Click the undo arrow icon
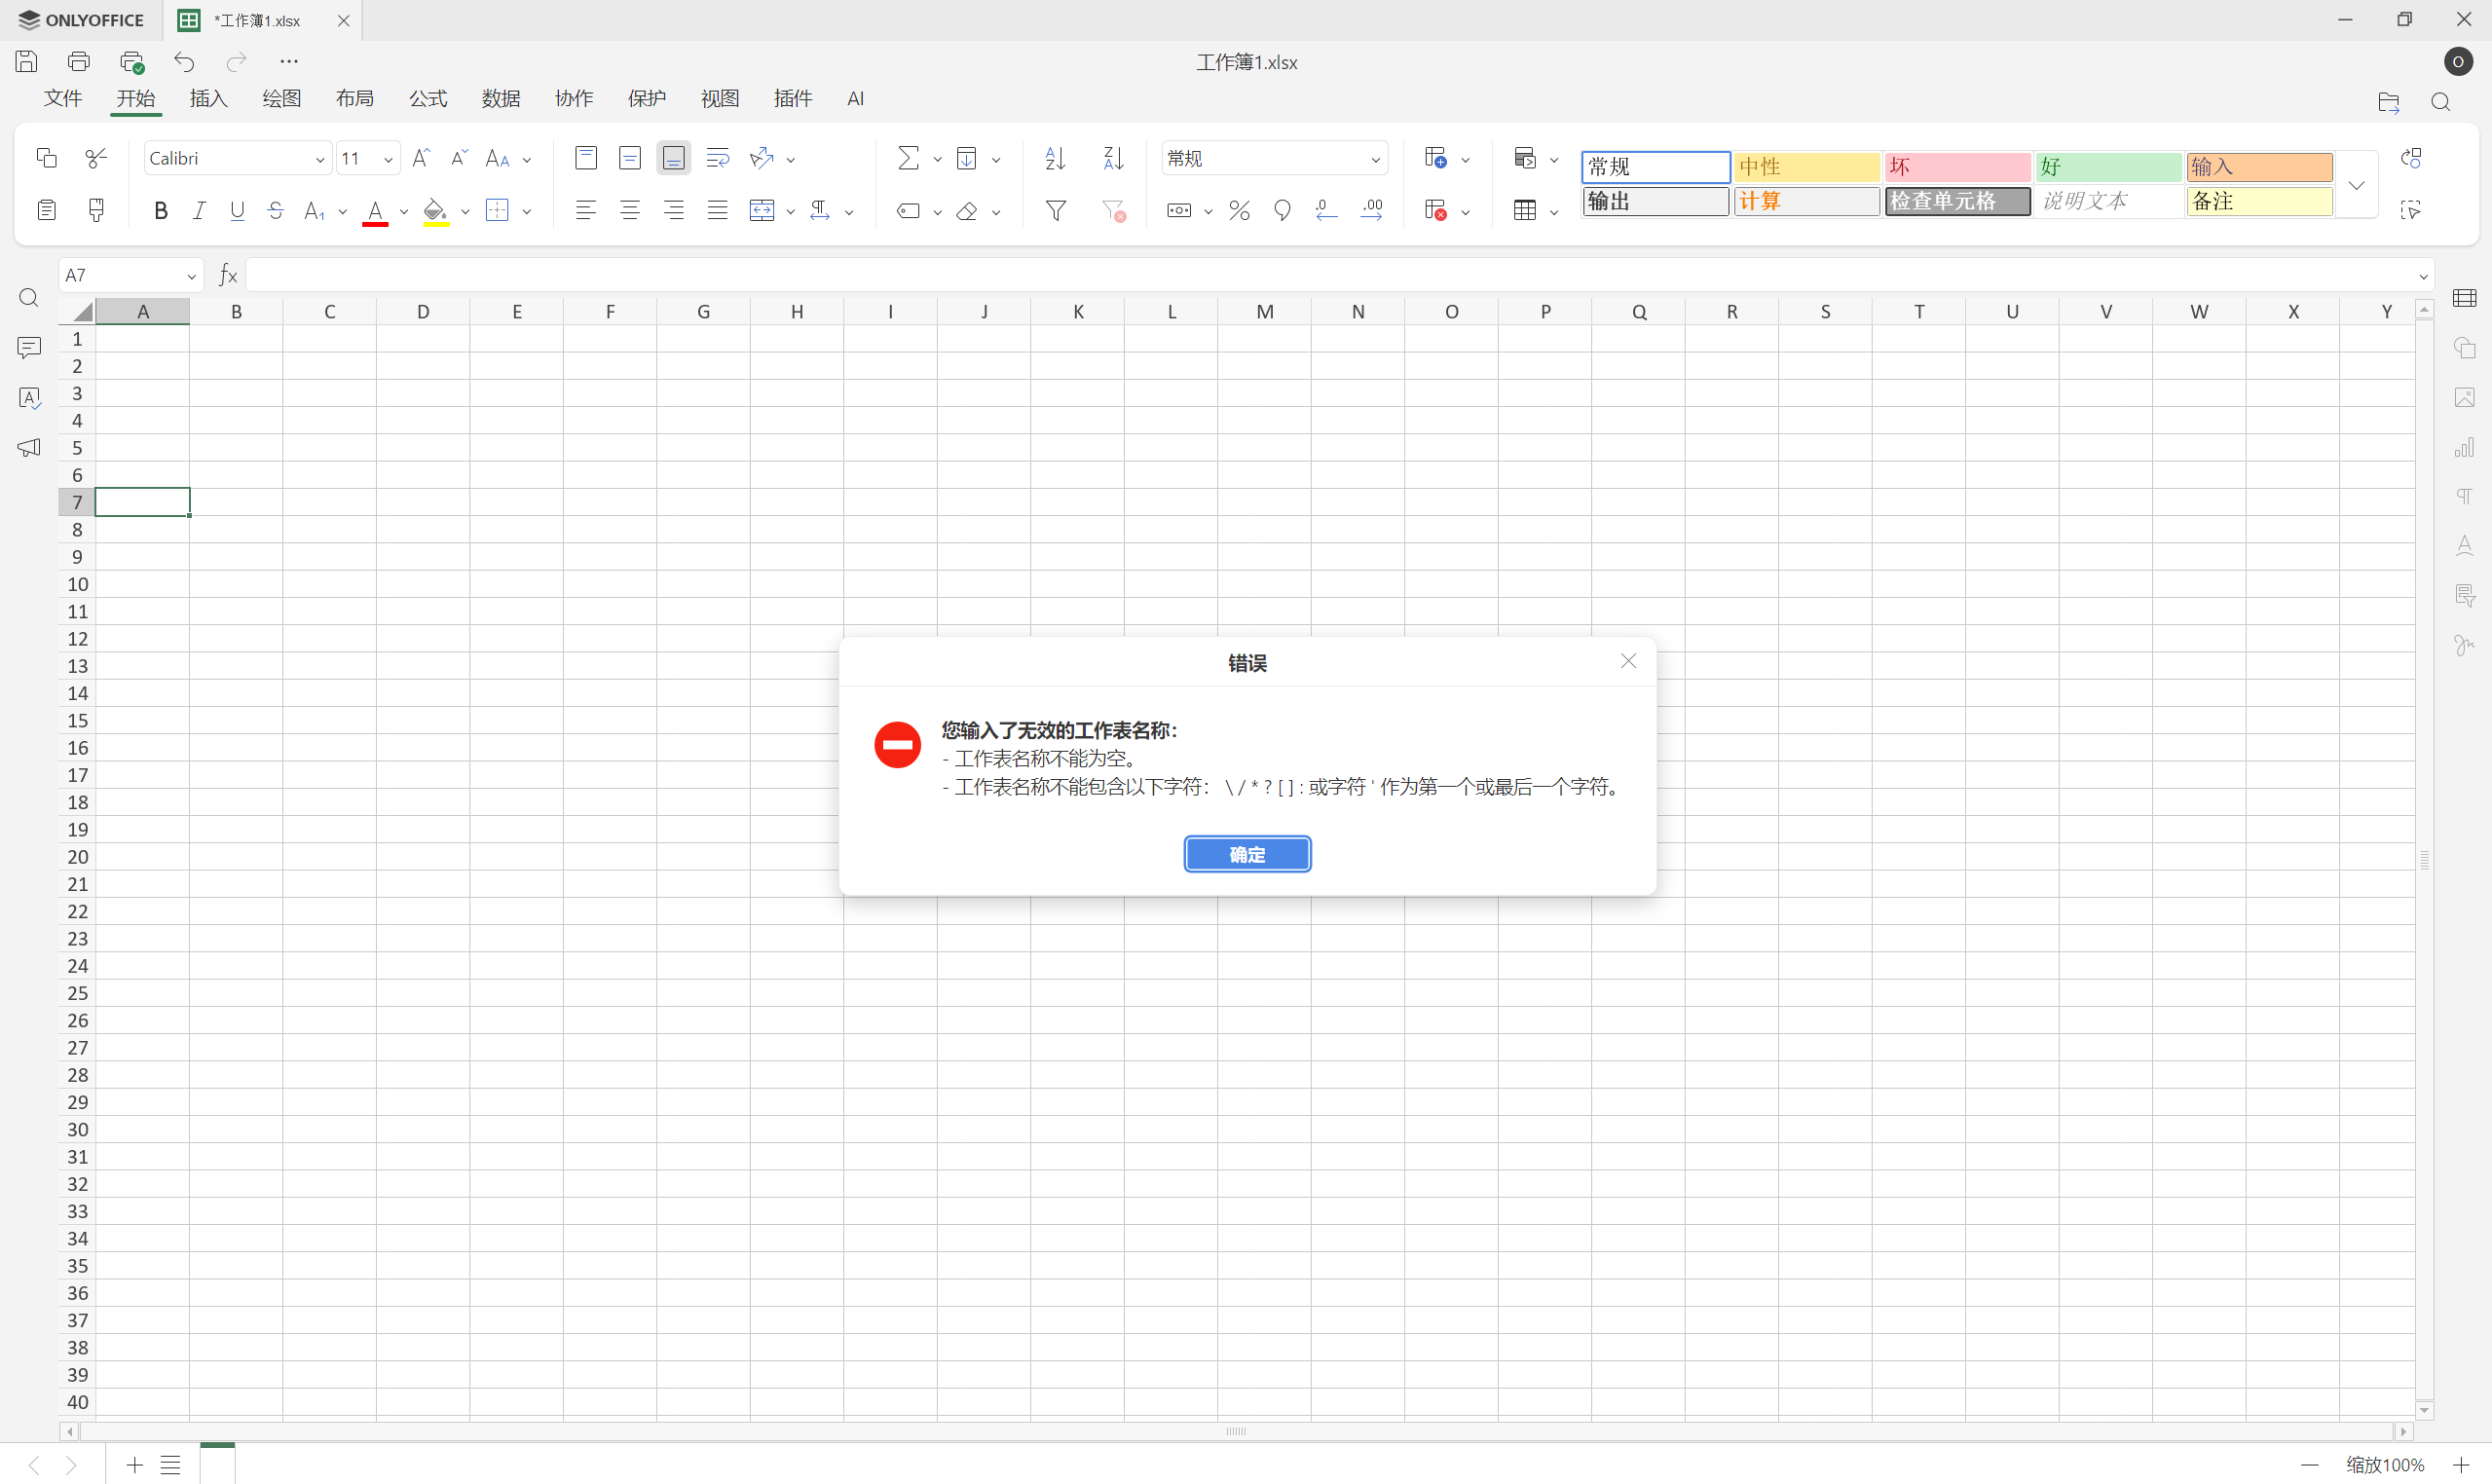 coord(184,62)
